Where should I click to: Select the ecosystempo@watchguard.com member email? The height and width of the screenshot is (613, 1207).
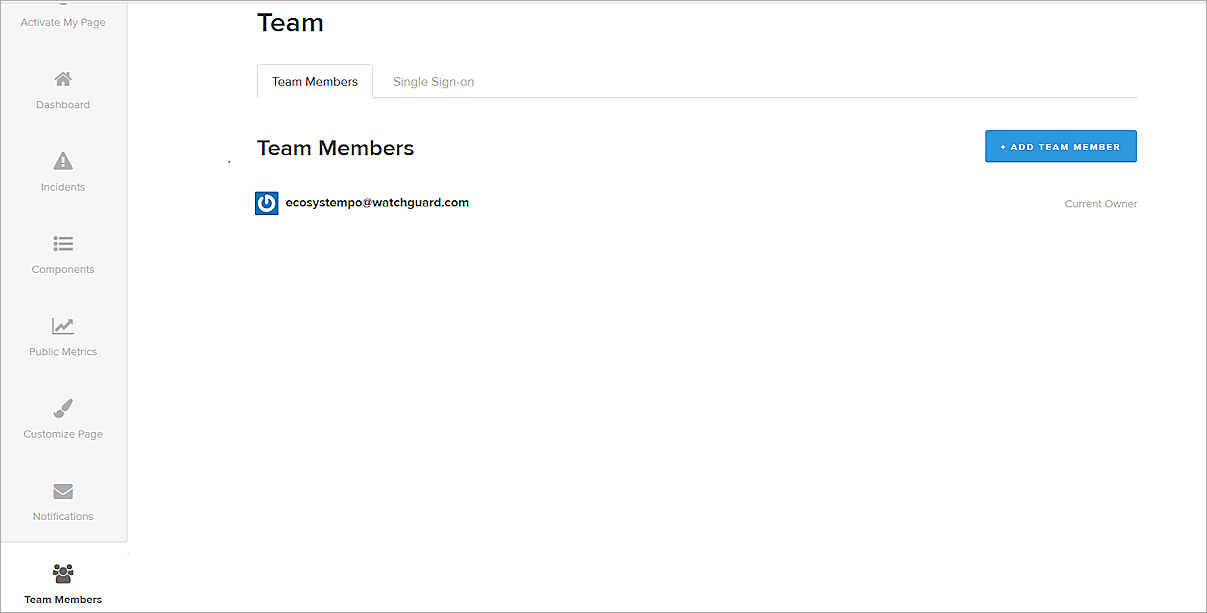point(377,202)
